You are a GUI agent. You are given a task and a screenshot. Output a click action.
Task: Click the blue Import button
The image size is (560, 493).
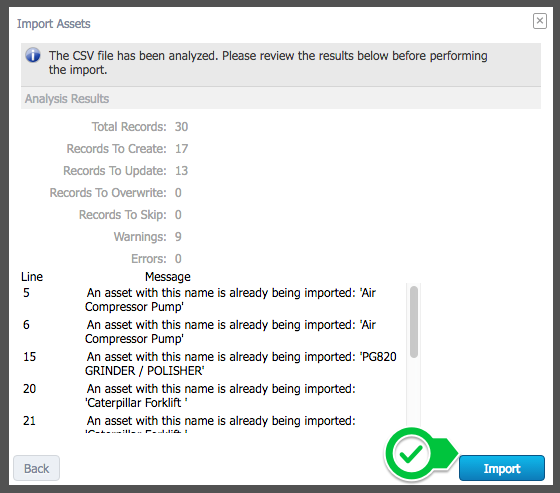point(501,468)
